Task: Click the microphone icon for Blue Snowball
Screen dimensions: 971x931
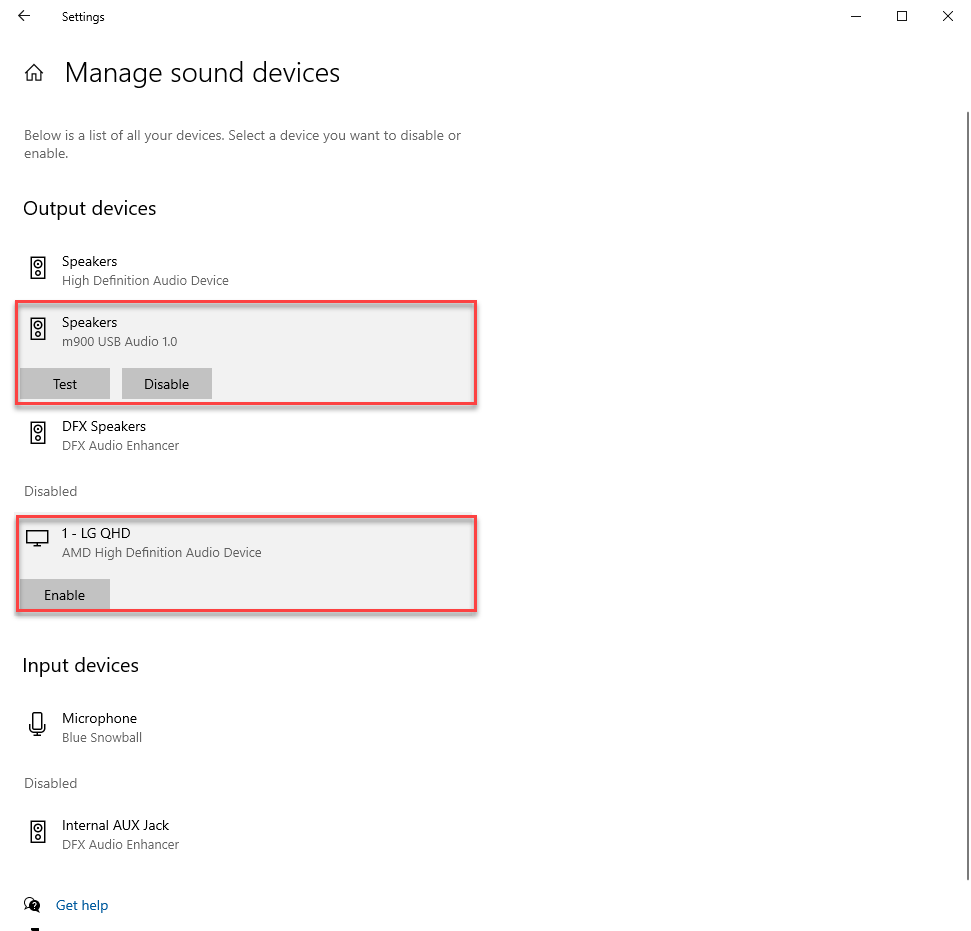Action: (37, 724)
